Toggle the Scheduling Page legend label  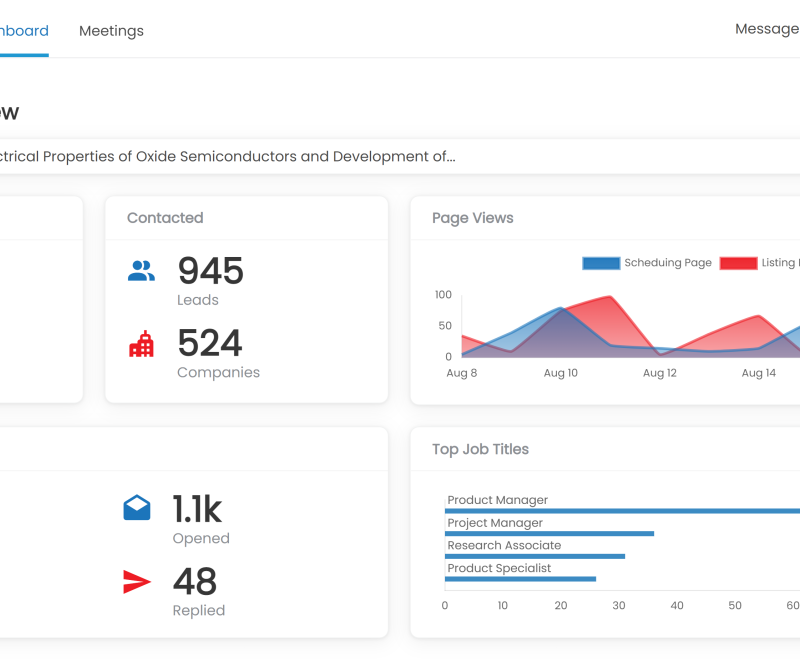667,263
